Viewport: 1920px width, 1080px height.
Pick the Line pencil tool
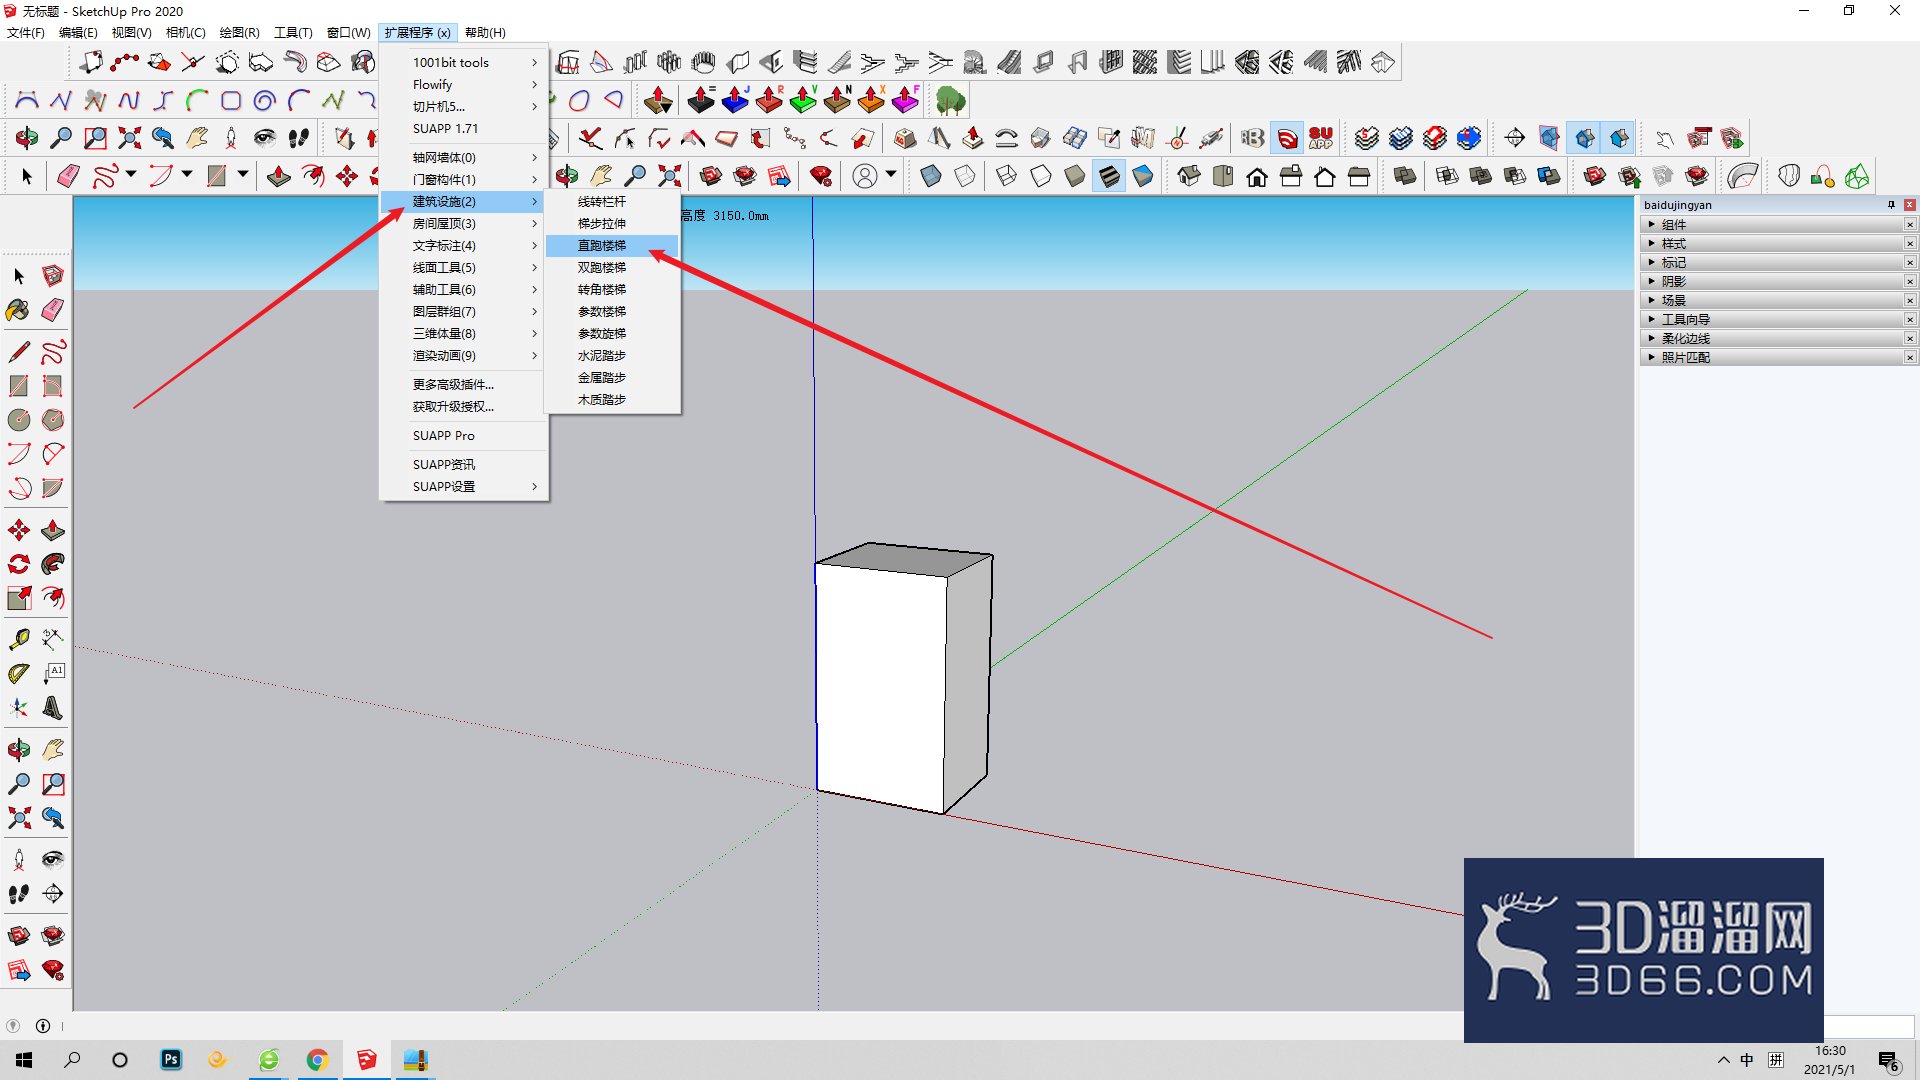(x=19, y=352)
